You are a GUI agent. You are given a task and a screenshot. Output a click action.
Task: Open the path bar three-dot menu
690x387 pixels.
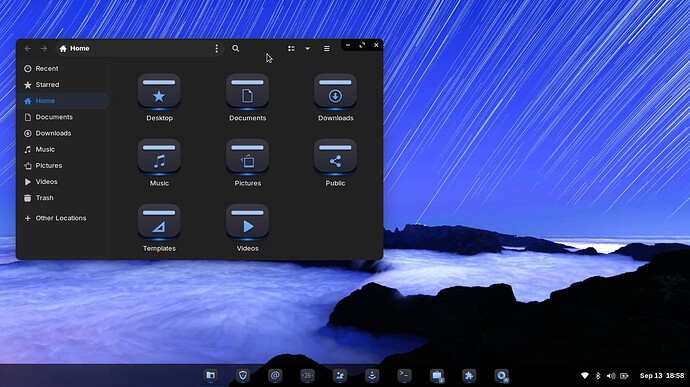217,48
